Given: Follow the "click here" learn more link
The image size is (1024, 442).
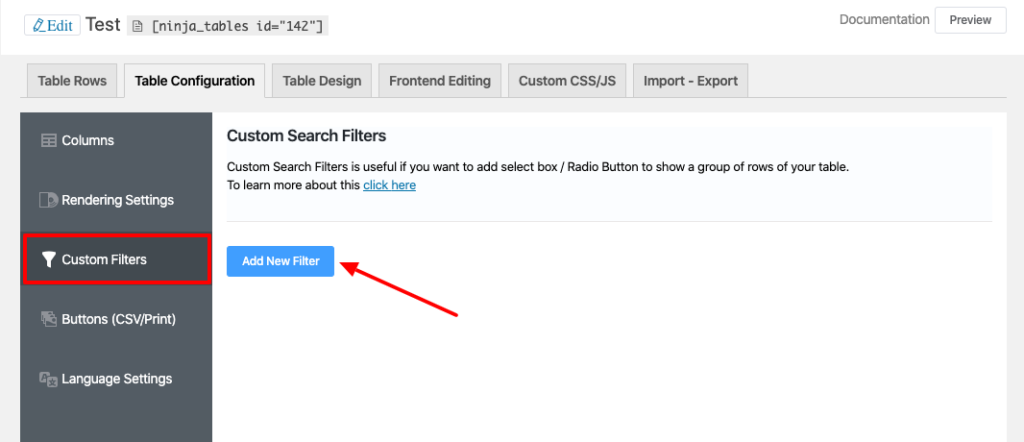Looking at the screenshot, I should (389, 185).
